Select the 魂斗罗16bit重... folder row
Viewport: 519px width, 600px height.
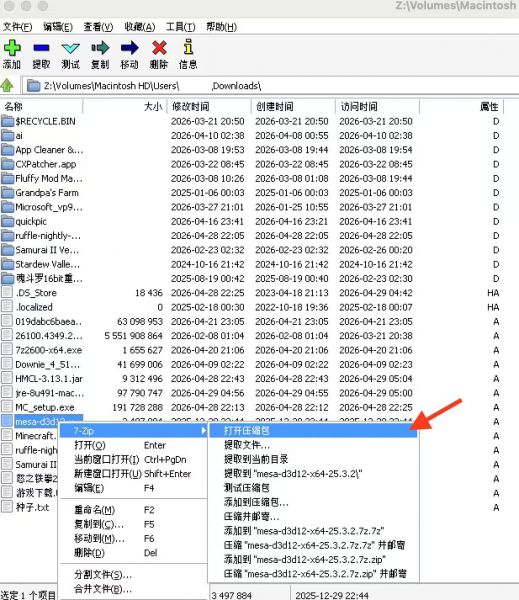tap(252, 279)
